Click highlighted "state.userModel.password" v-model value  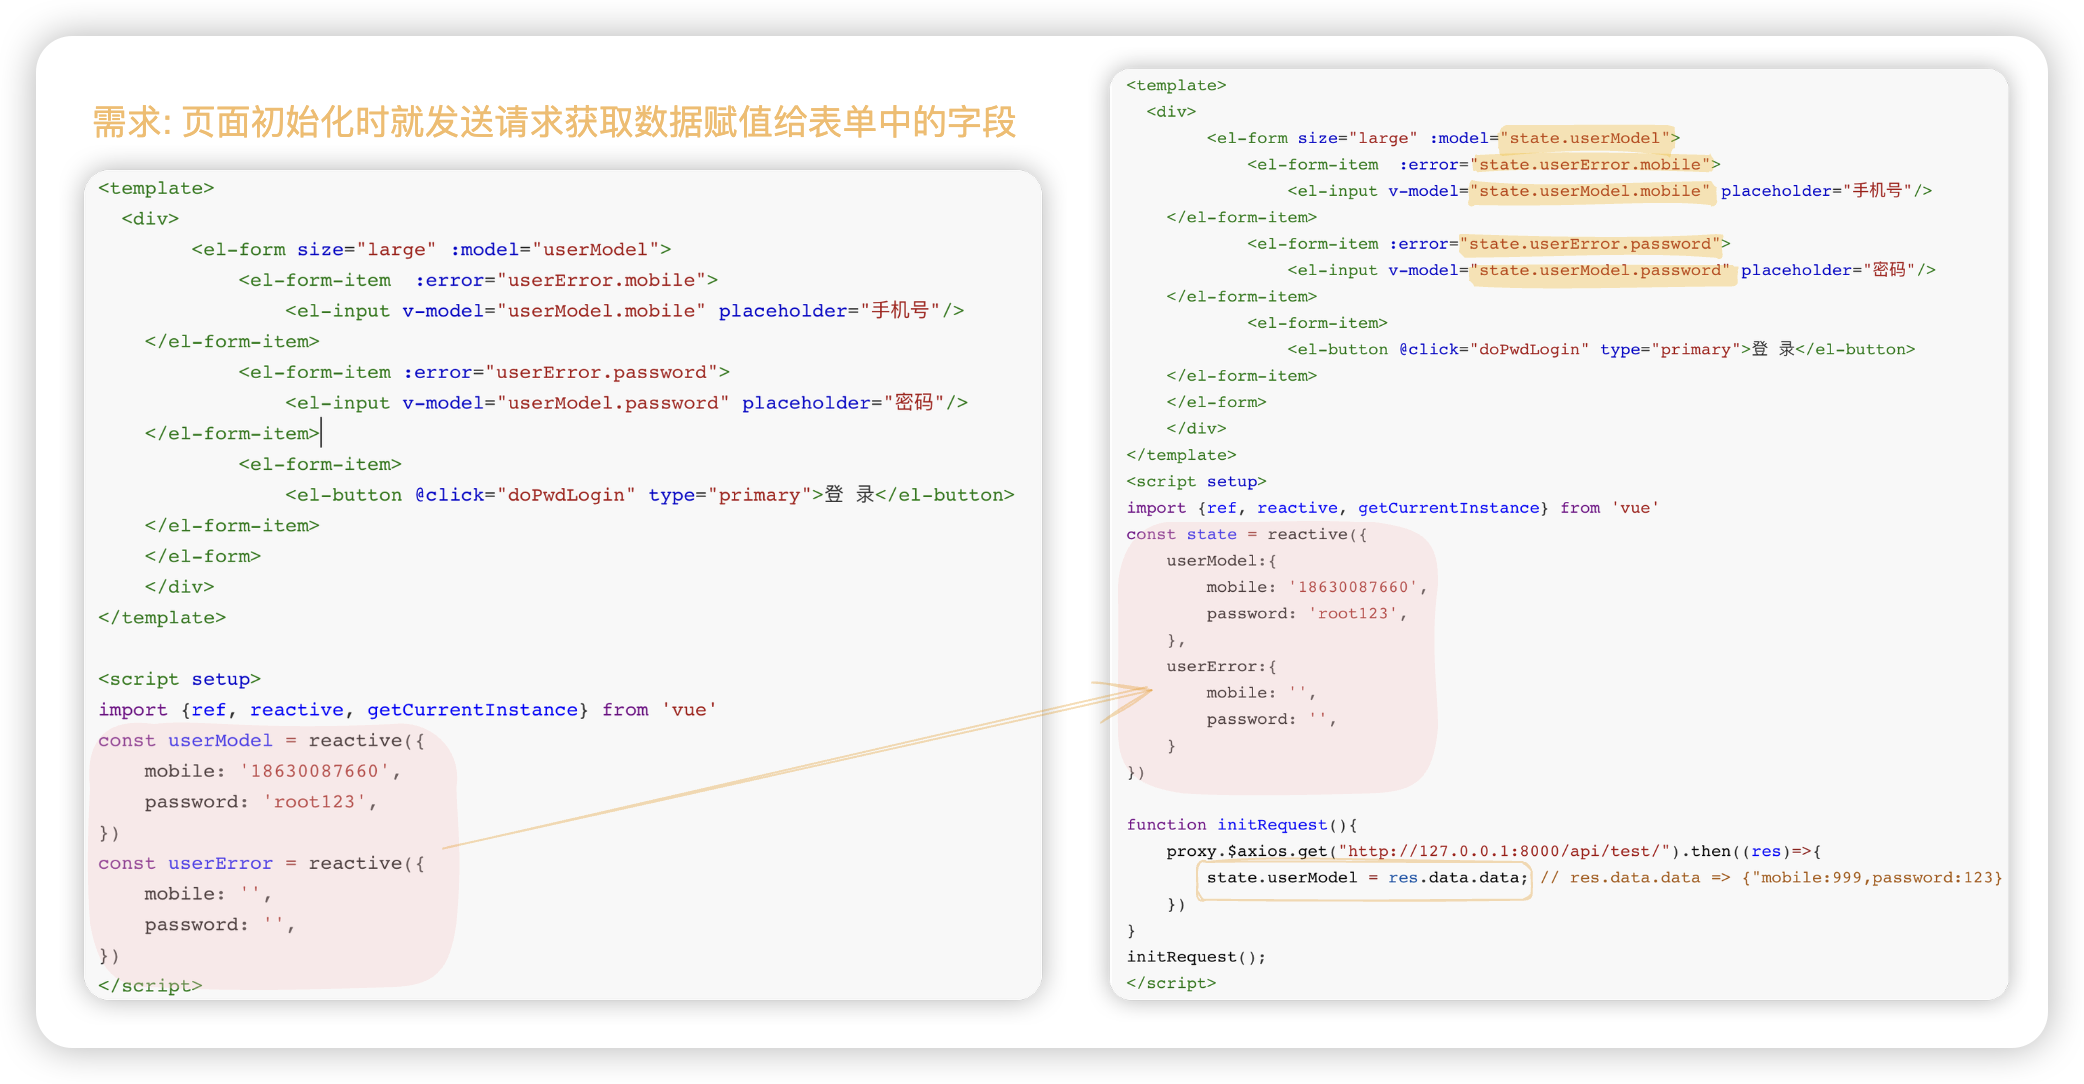[x=1602, y=270]
